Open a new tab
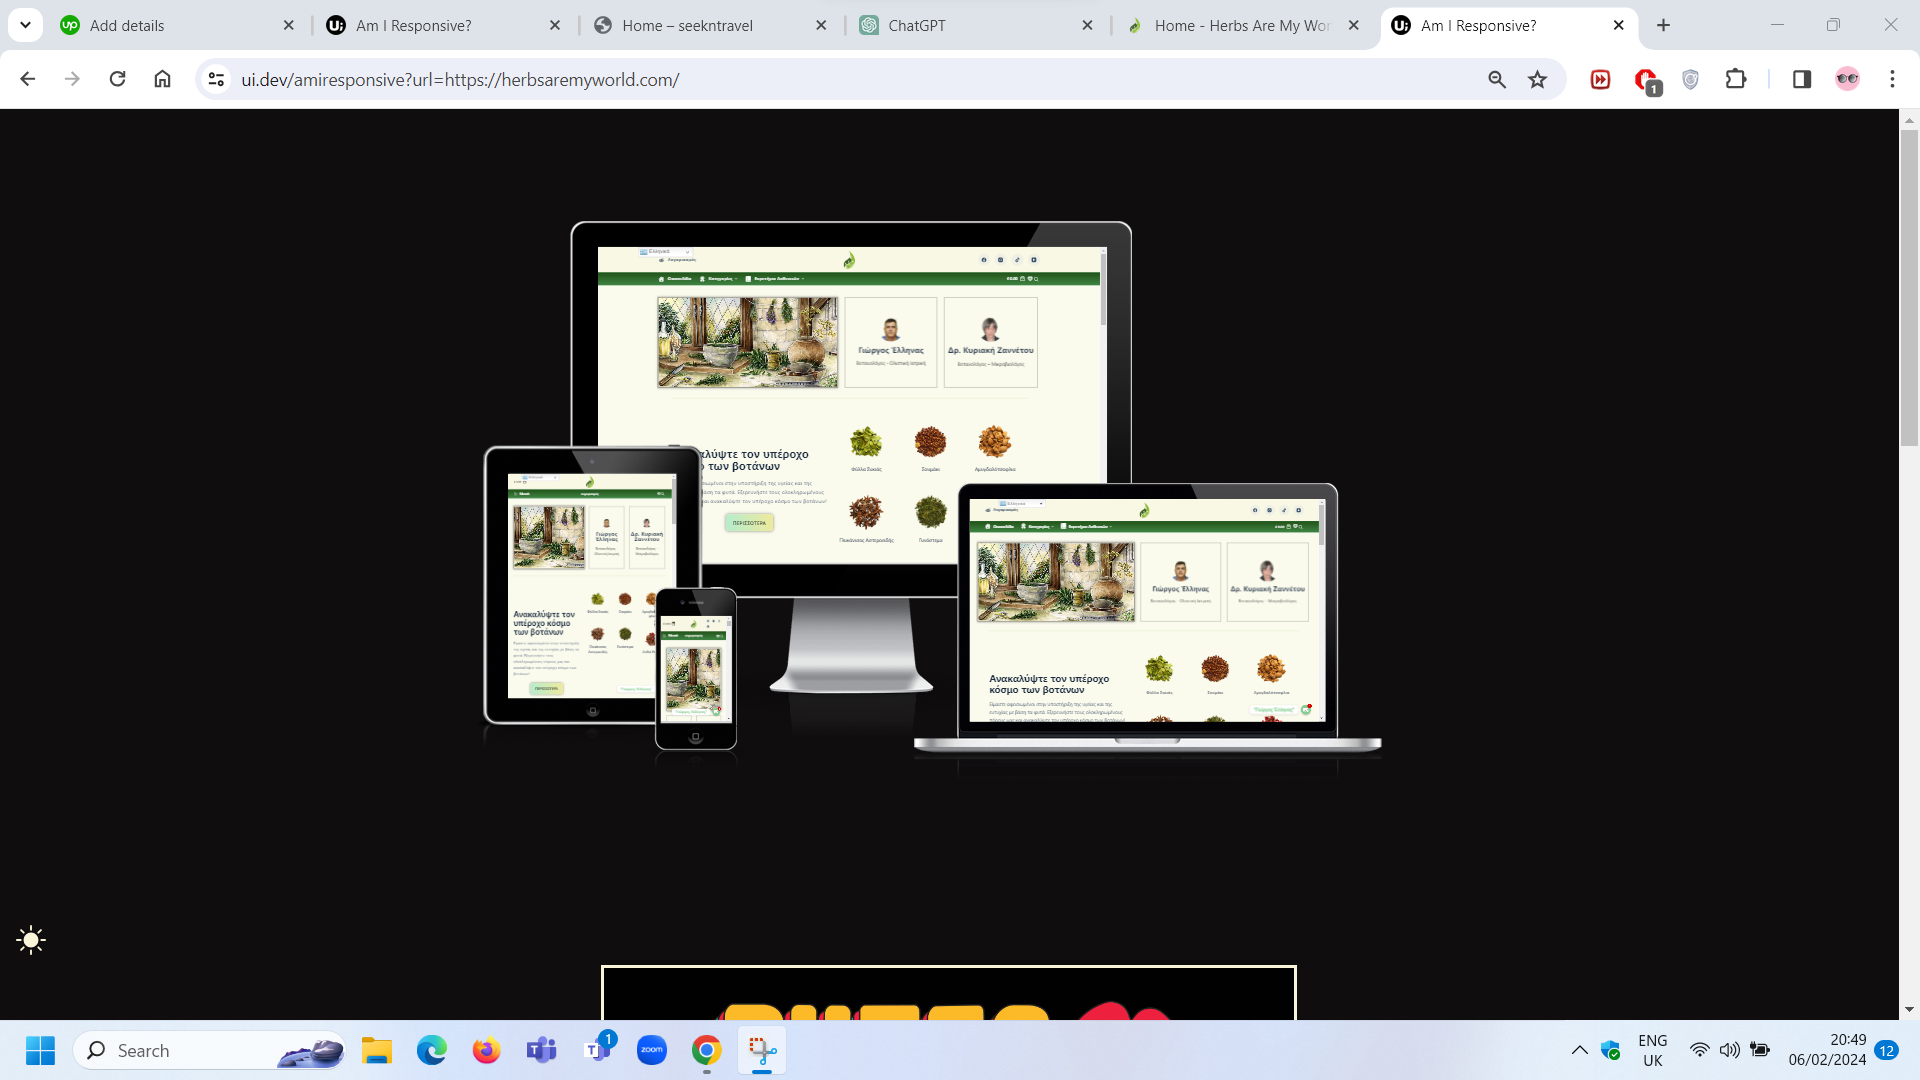1920x1080 pixels. (x=1664, y=25)
